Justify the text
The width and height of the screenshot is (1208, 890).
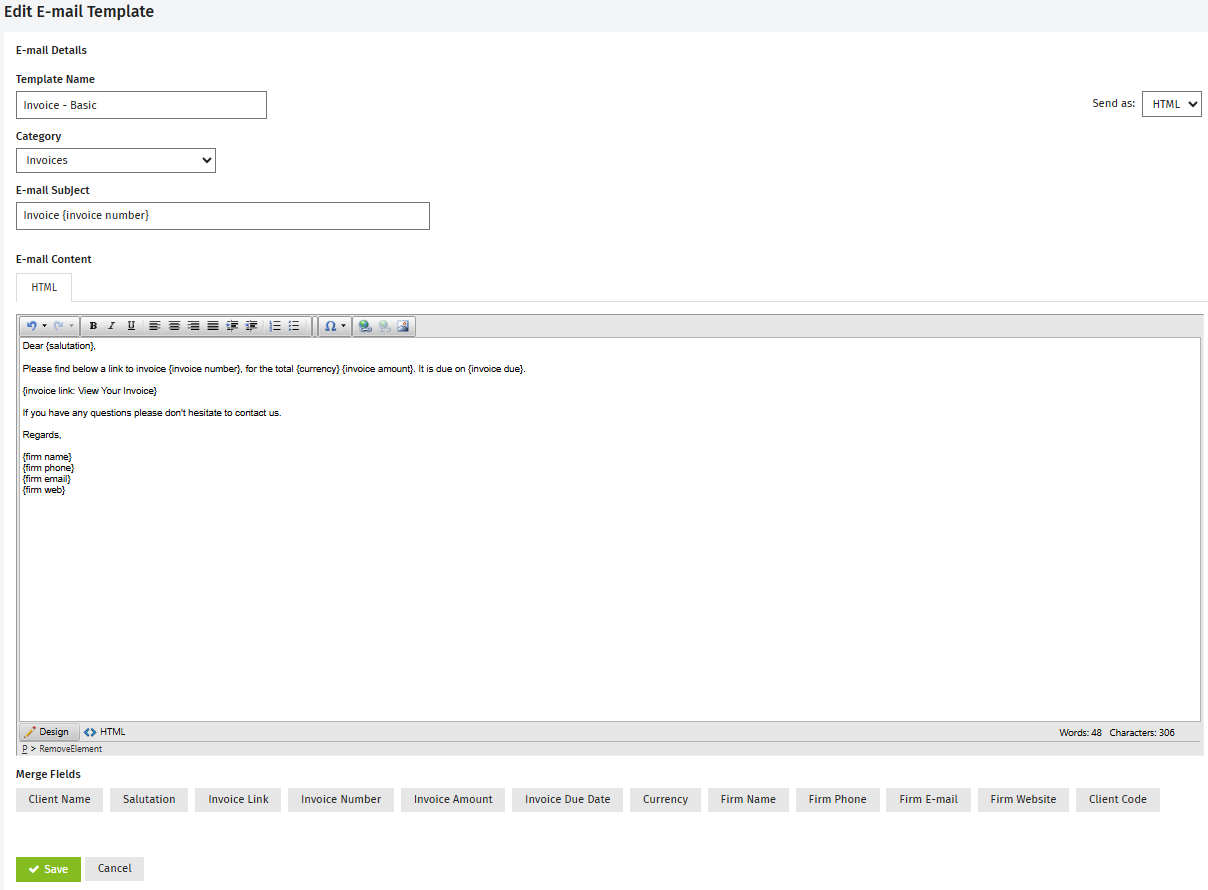(x=213, y=326)
